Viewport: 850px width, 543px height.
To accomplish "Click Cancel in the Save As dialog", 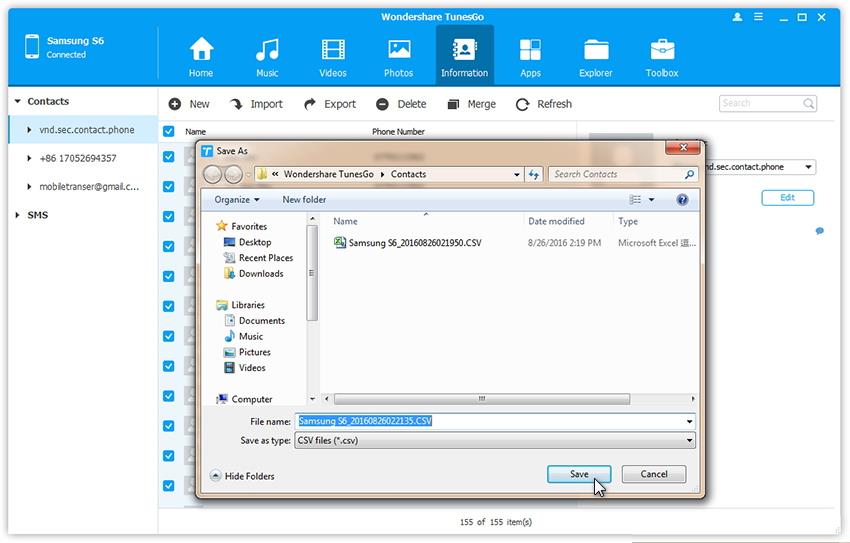I will pos(653,474).
